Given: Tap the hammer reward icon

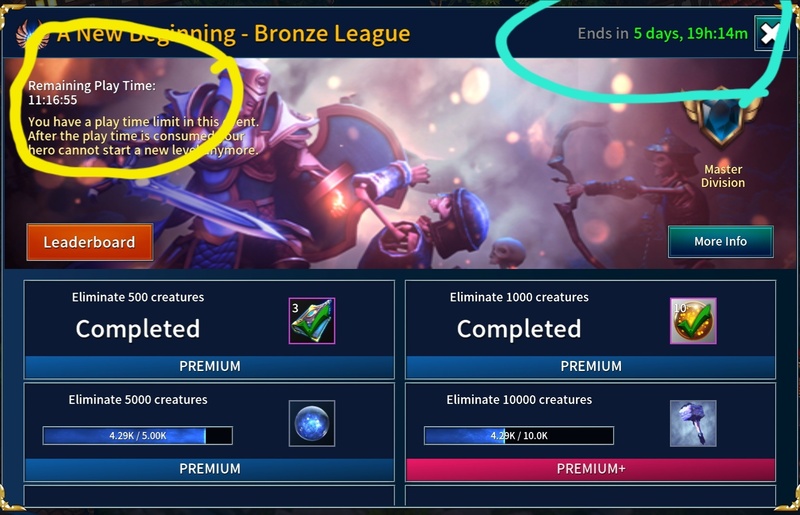Looking at the screenshot, I should [x=693, y=423].
